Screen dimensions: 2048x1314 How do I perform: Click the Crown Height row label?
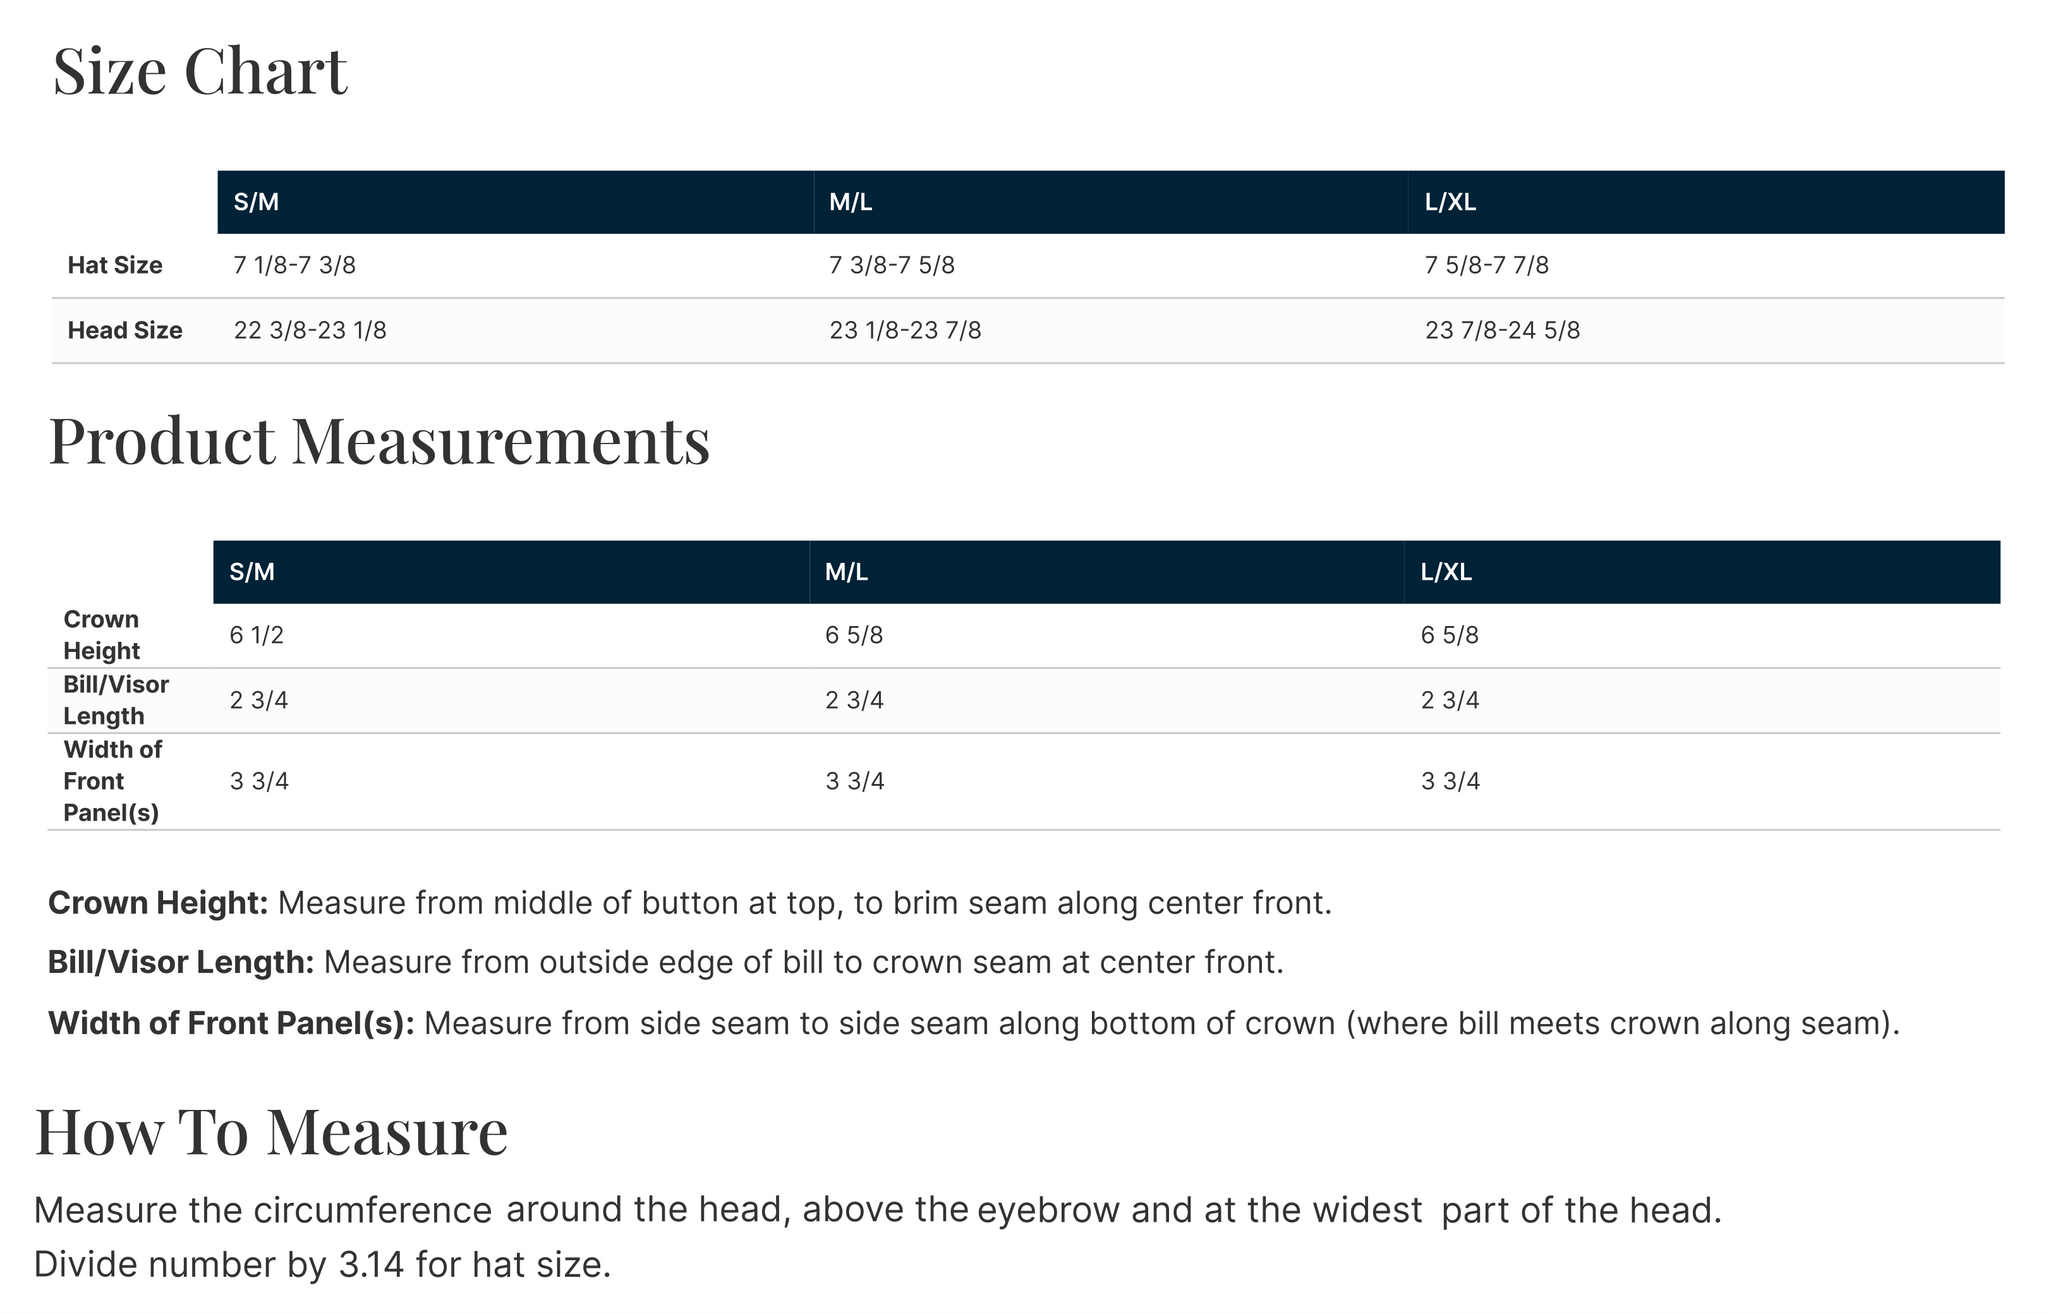pos(101,635)
